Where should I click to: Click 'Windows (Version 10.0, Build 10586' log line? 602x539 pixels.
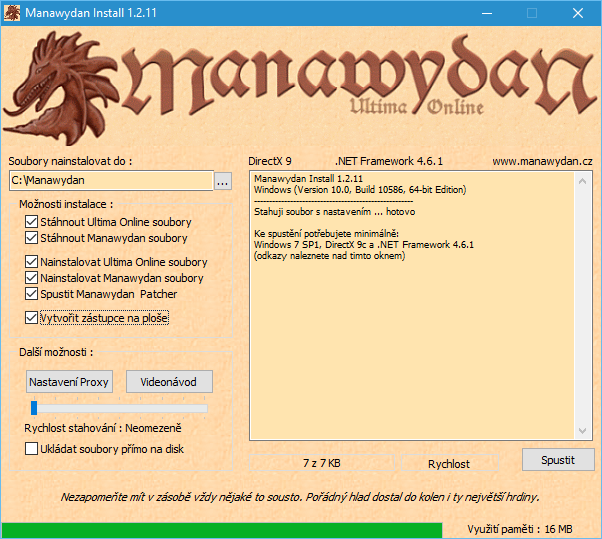360,190
